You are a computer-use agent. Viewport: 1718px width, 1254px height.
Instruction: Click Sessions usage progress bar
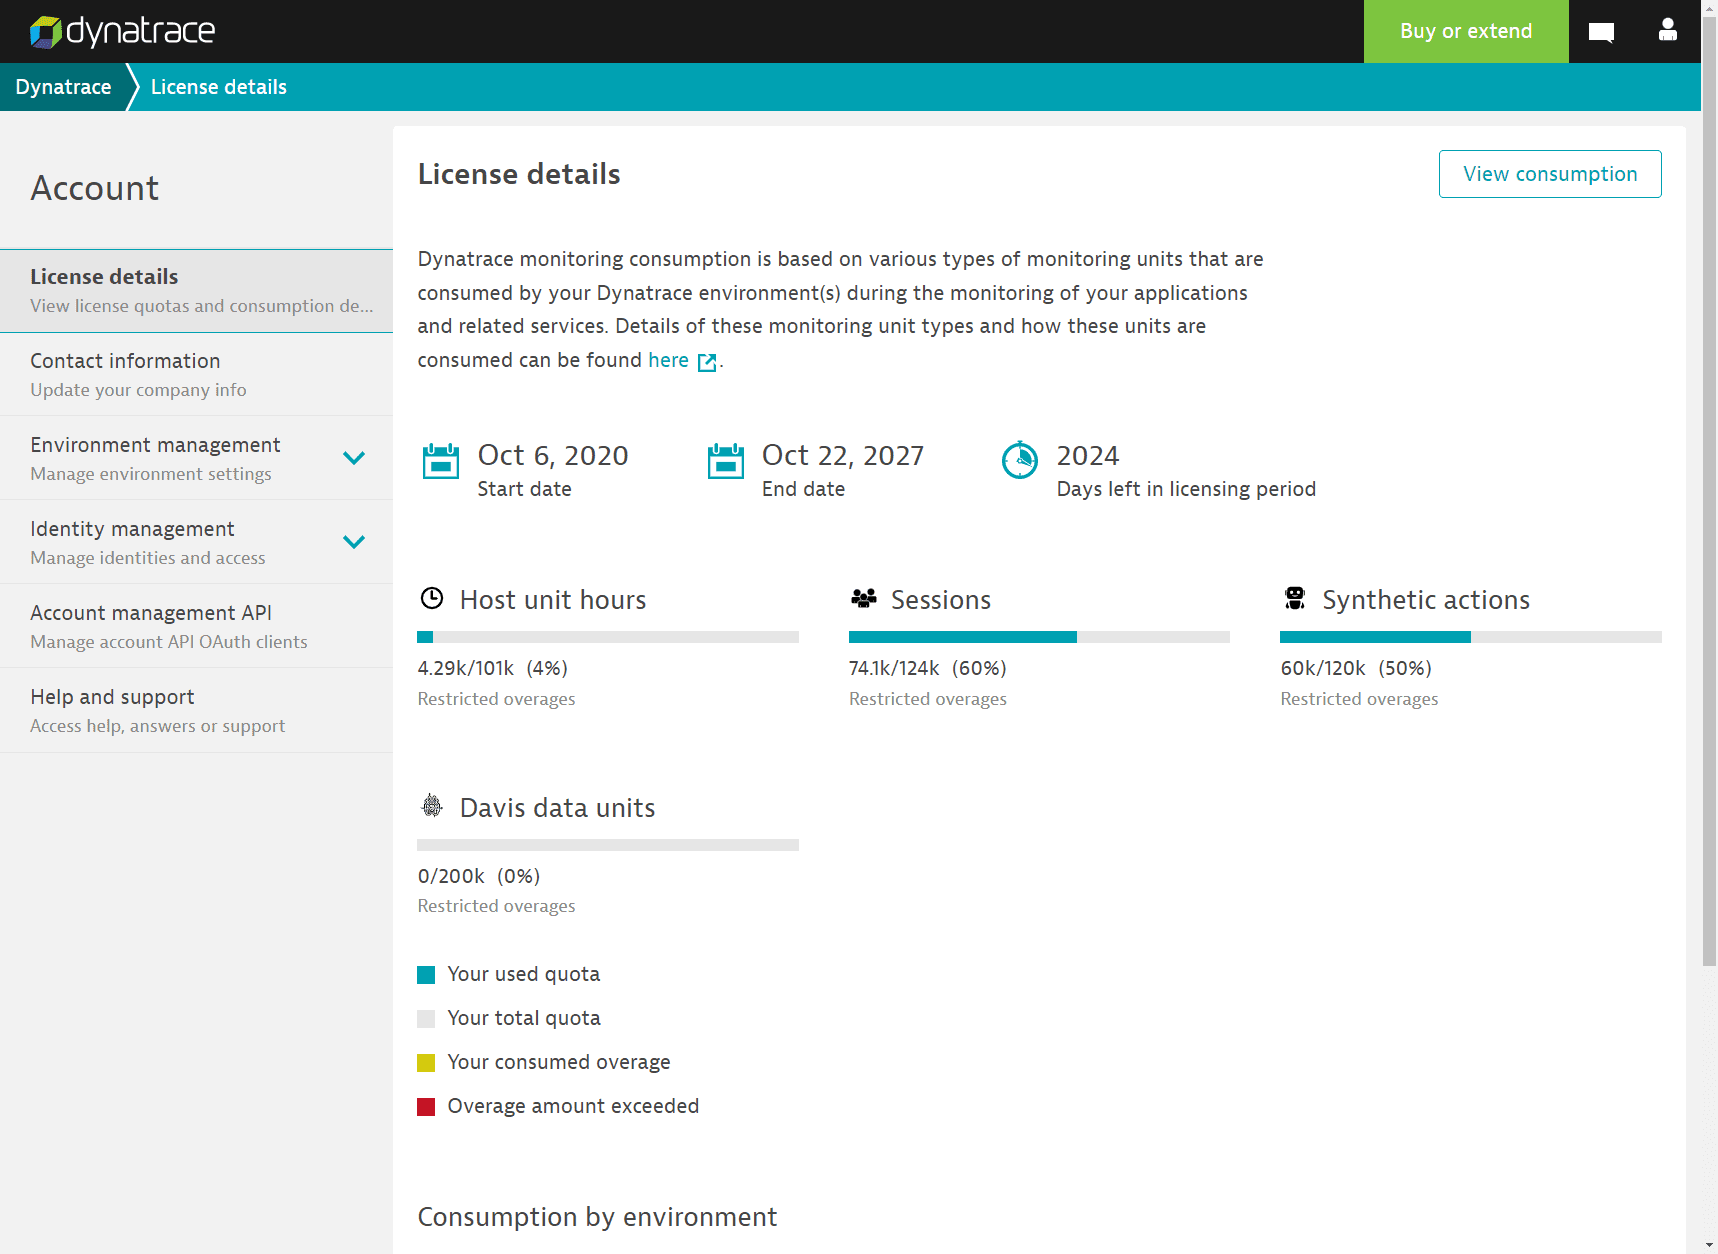(1039, 637)
